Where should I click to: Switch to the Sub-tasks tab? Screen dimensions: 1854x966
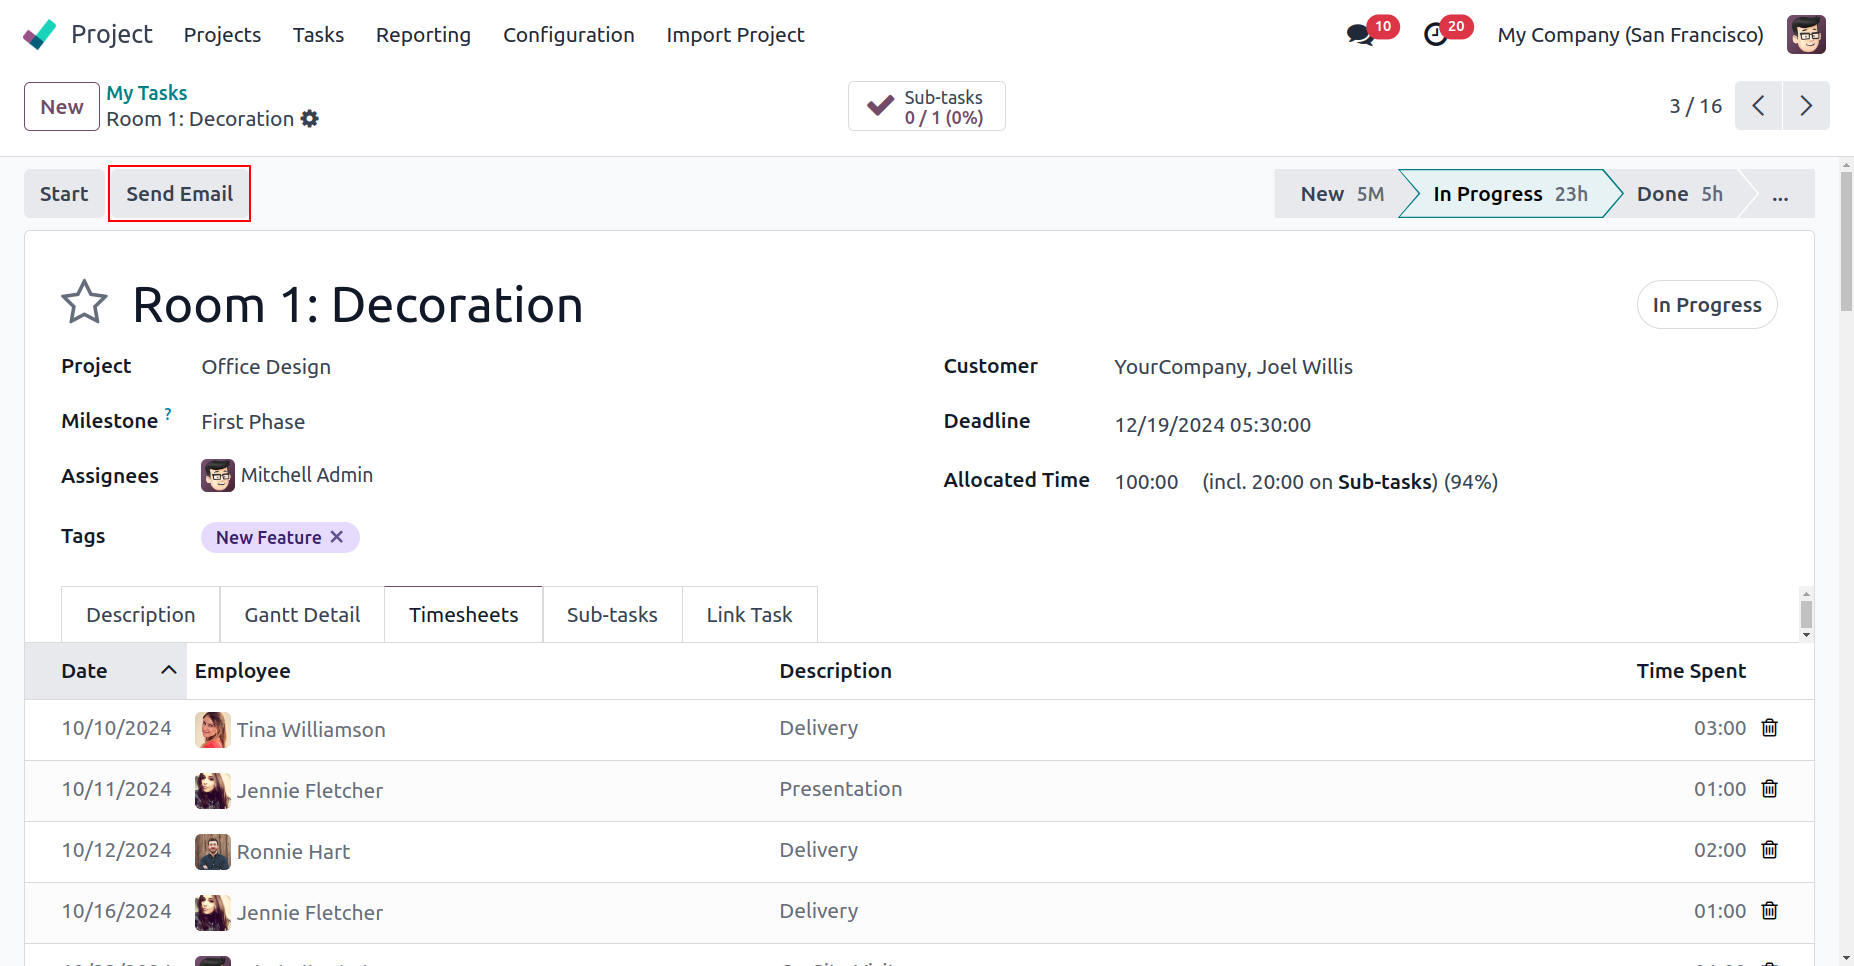(x=612, y=615)
